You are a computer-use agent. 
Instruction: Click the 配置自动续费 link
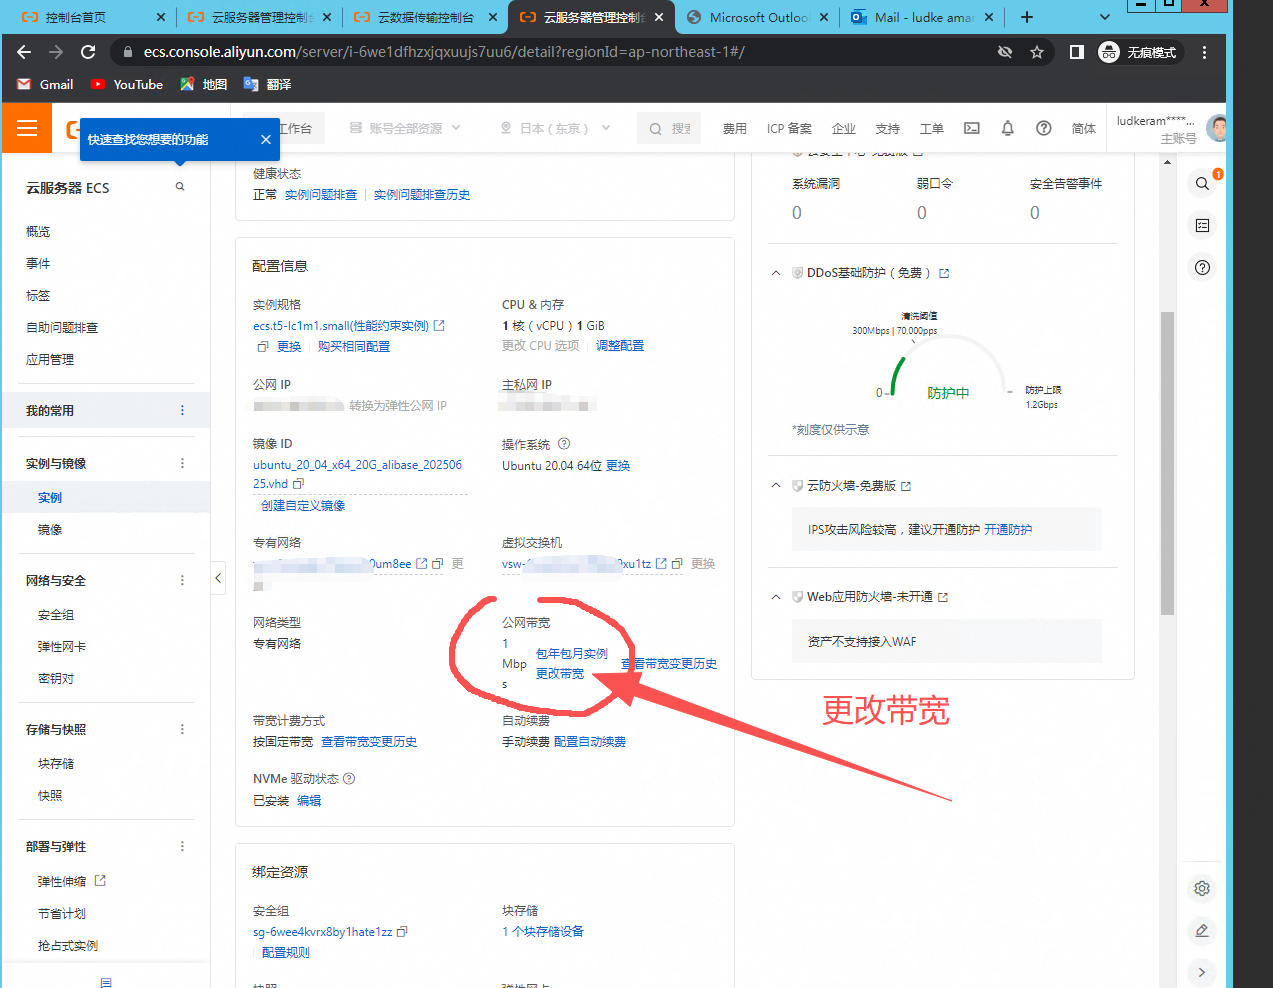tap(590, 742)
